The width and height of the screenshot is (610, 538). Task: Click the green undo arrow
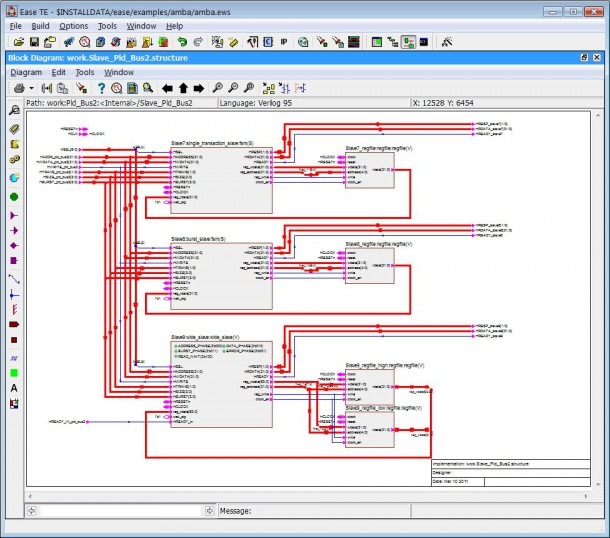coord(182,42)
